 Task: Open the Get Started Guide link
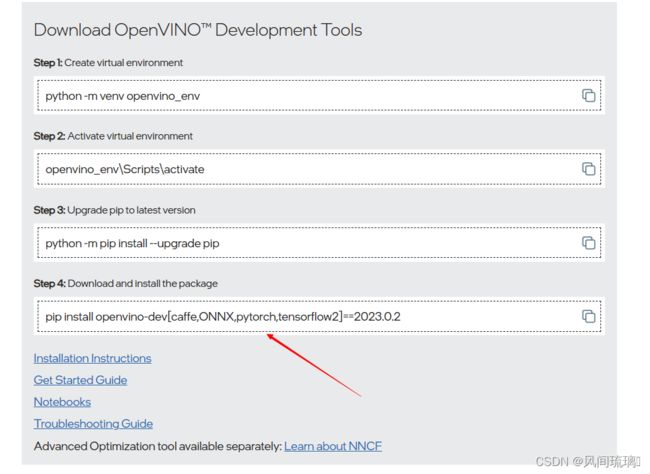[x=80, y=380]
